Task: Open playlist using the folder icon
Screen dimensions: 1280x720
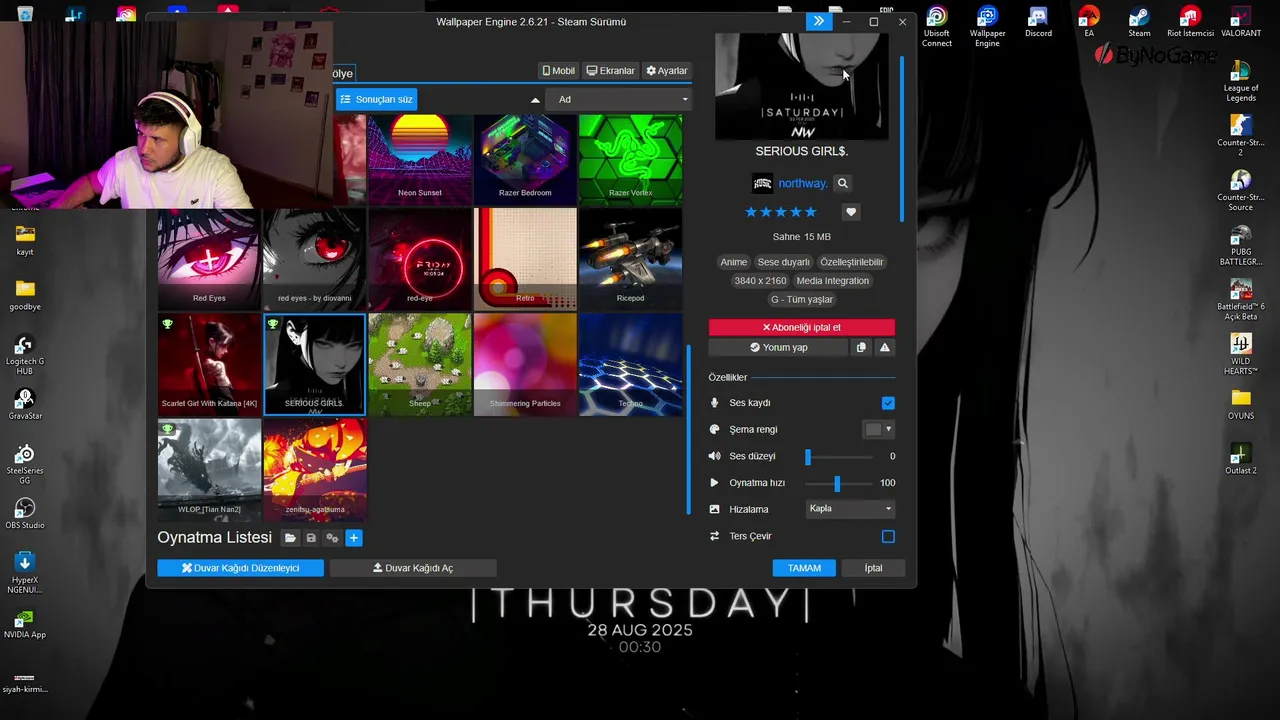Action: (x=290, y=538)
